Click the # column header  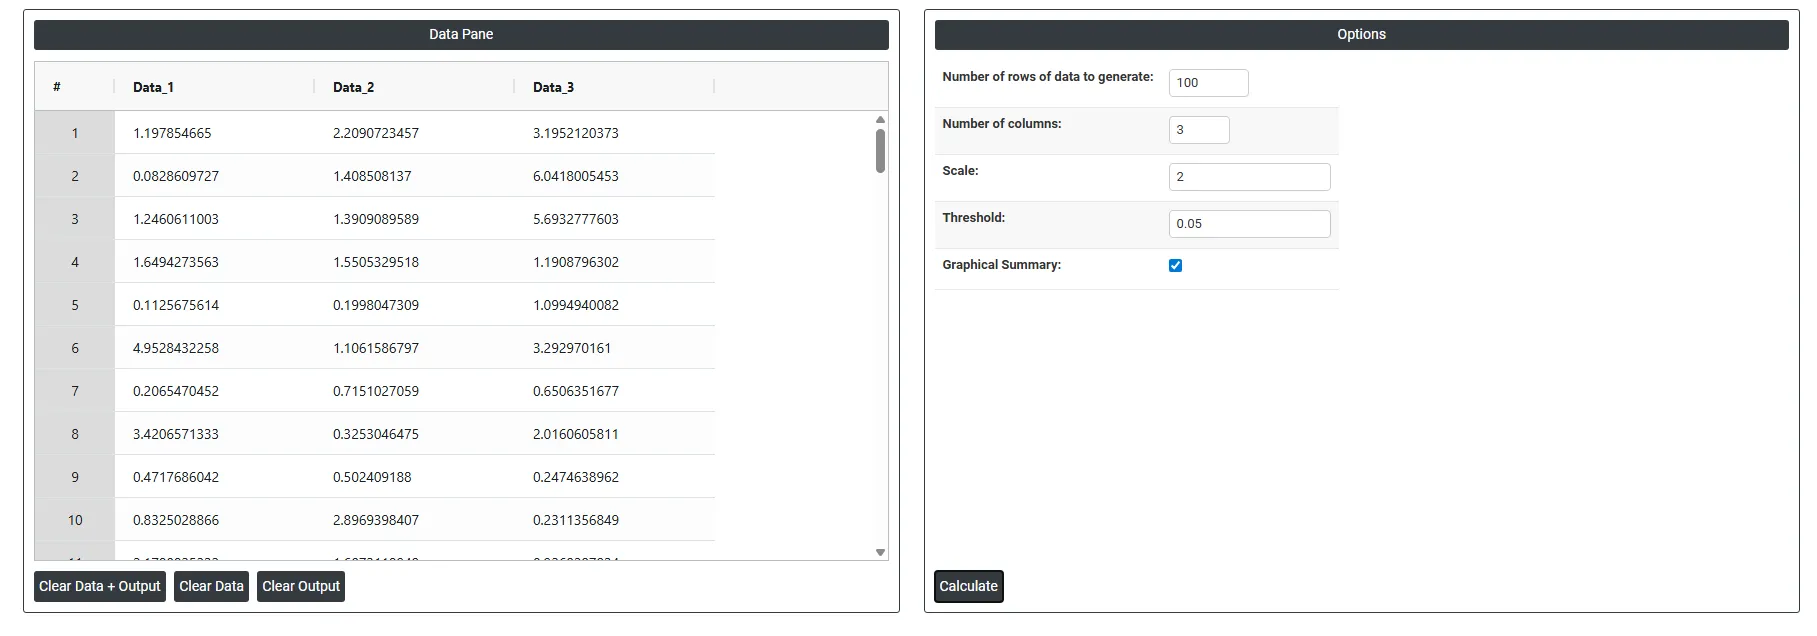(x=75, y=87)
